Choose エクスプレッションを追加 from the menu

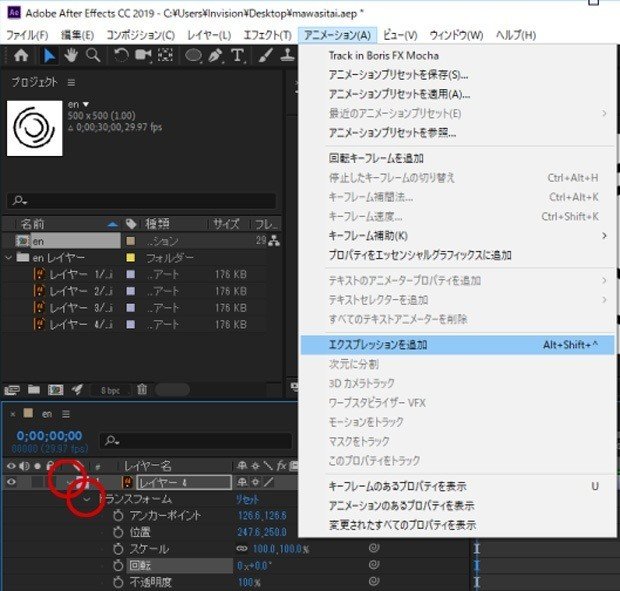pos(457,345)
